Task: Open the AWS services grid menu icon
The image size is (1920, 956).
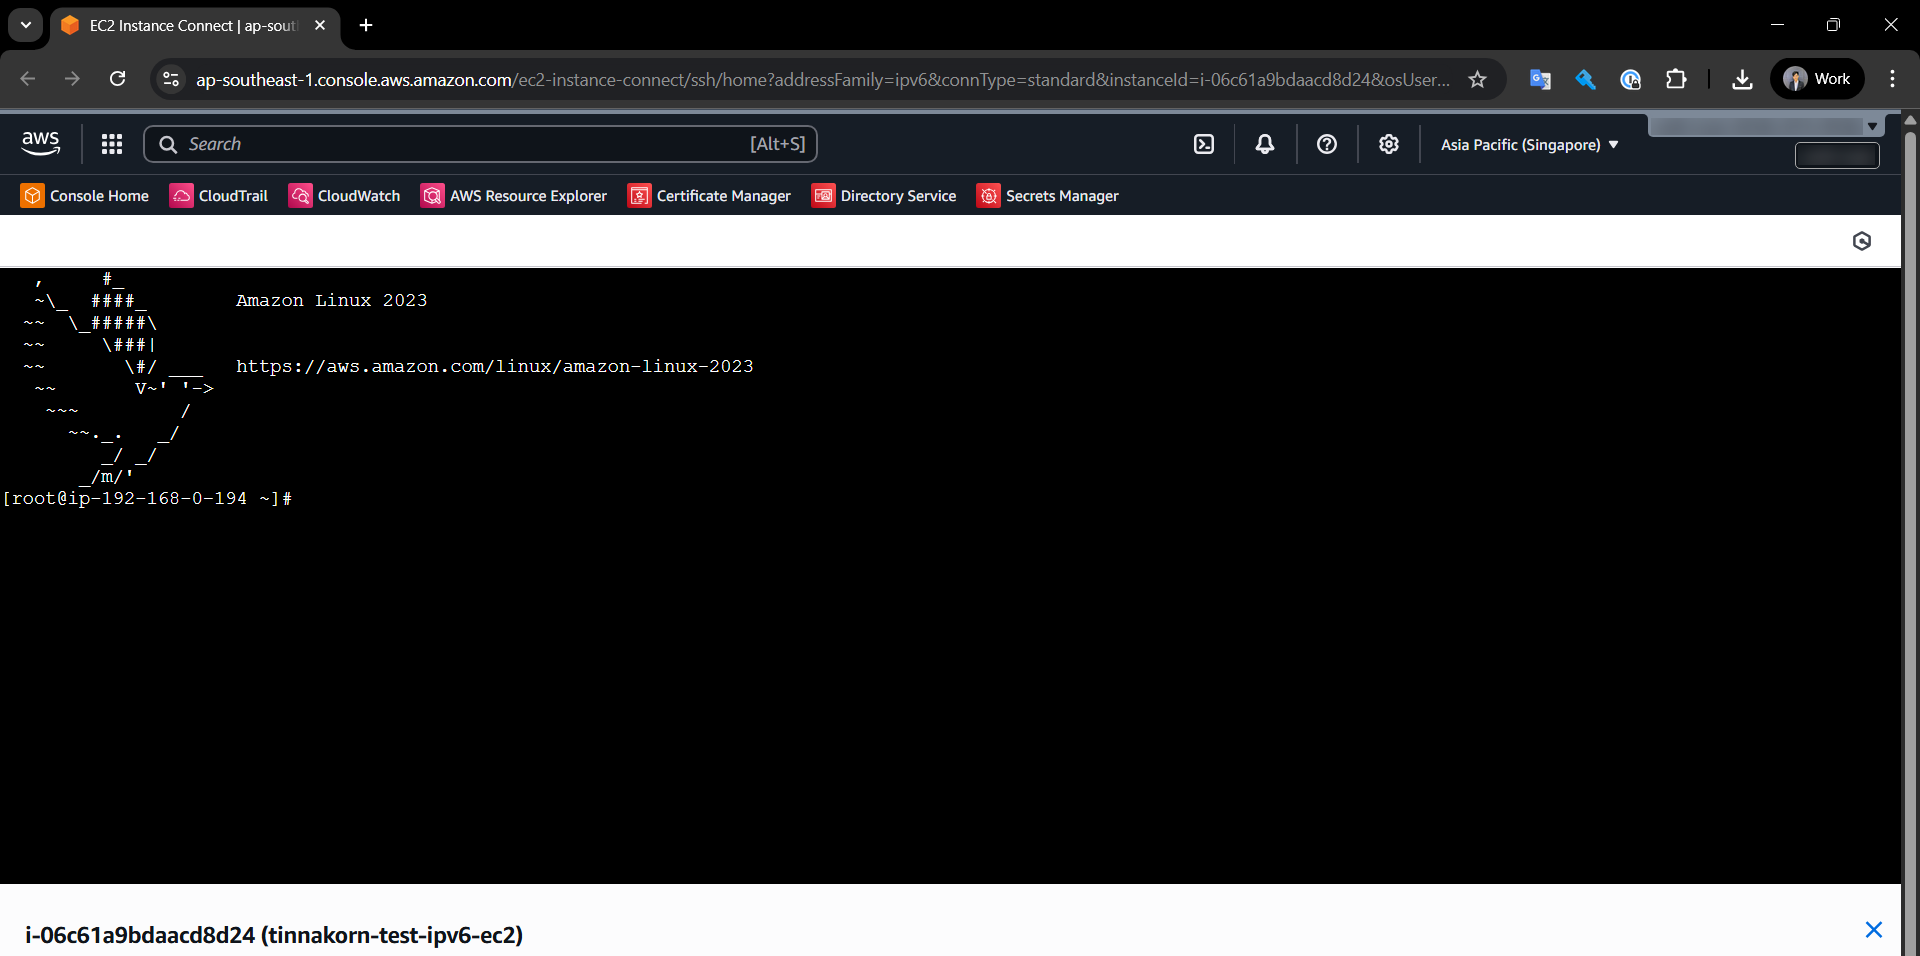Action: (x=111, y=144)
